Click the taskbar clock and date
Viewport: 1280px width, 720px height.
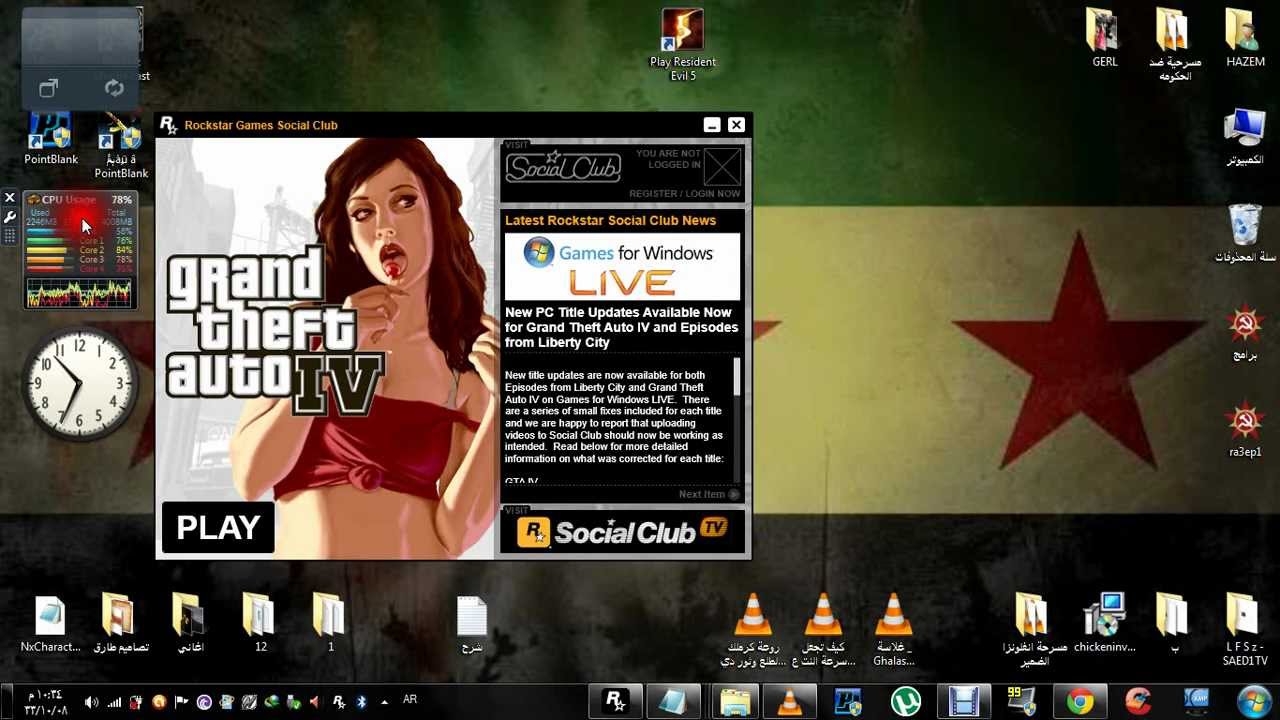pyautogui.click(x=46, y=702)
